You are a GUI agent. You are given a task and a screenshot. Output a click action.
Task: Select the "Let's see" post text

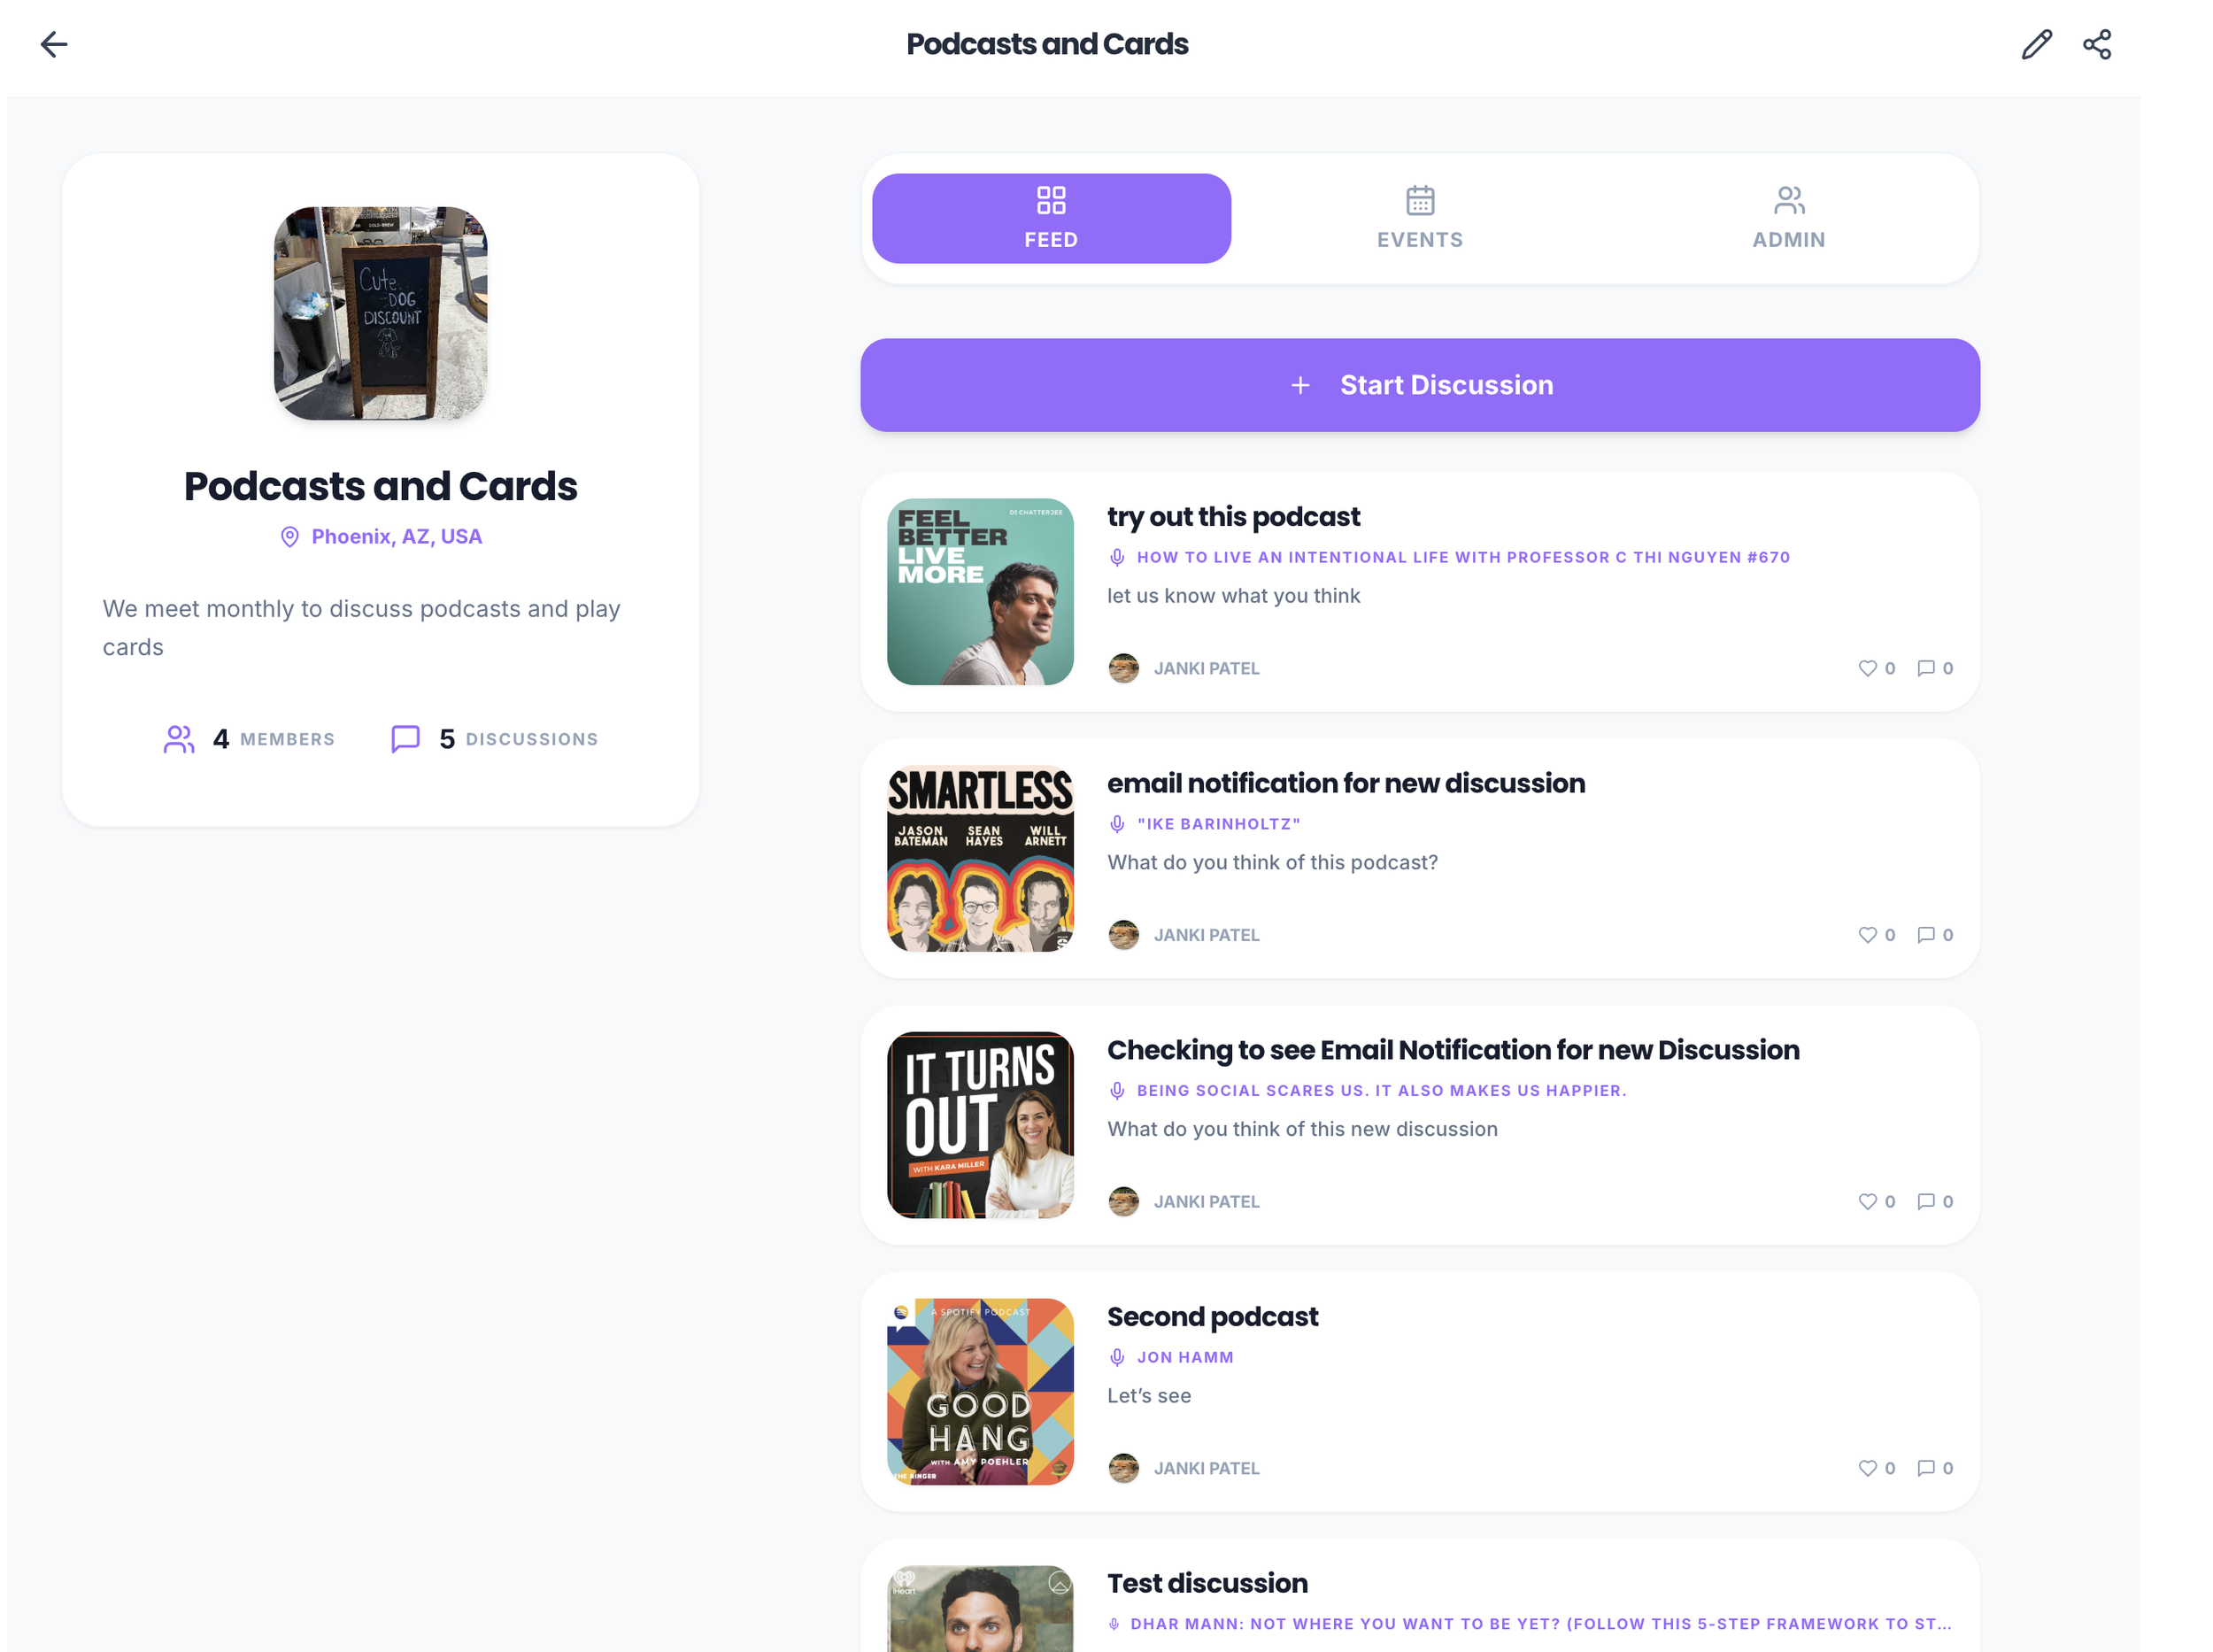coord(1149,1396)
